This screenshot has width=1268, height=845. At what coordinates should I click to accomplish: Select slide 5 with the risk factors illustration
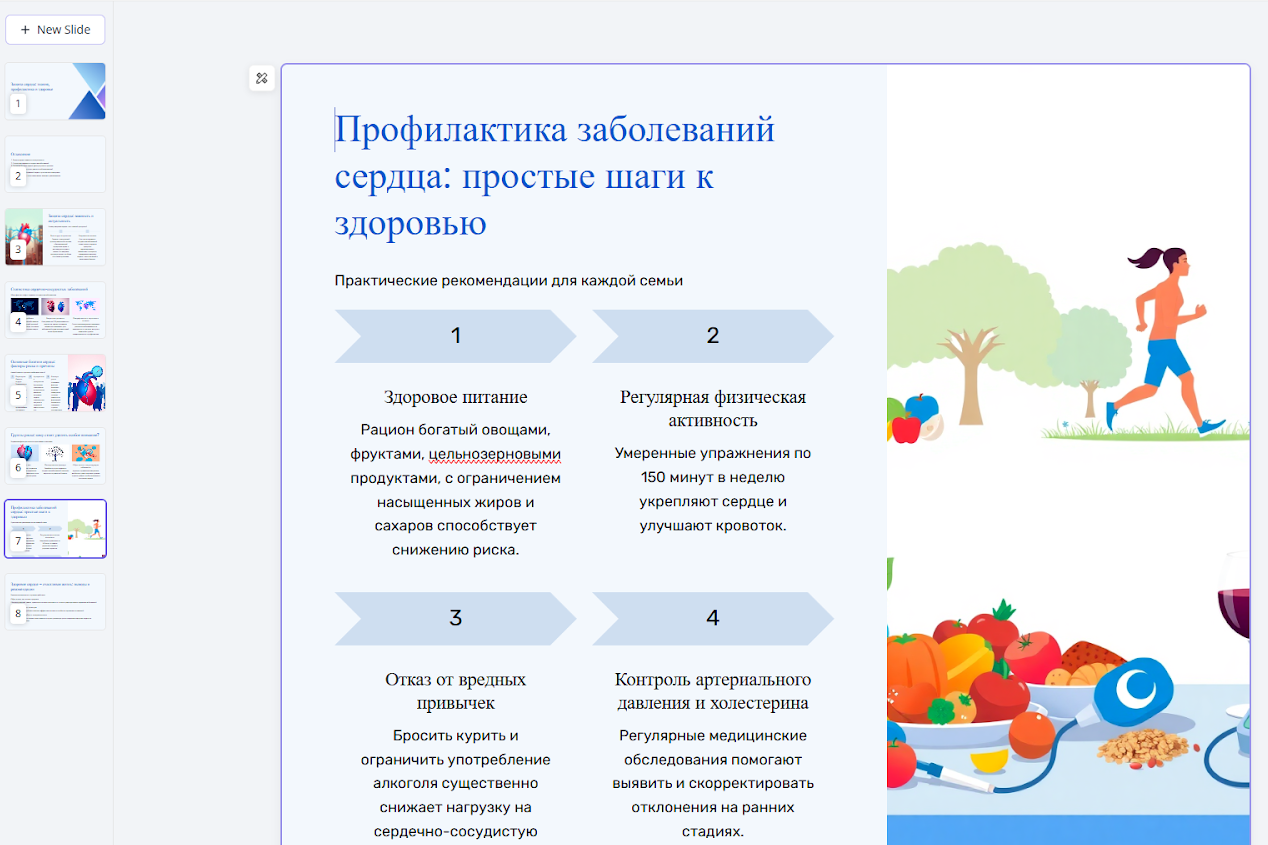point(55,383)
